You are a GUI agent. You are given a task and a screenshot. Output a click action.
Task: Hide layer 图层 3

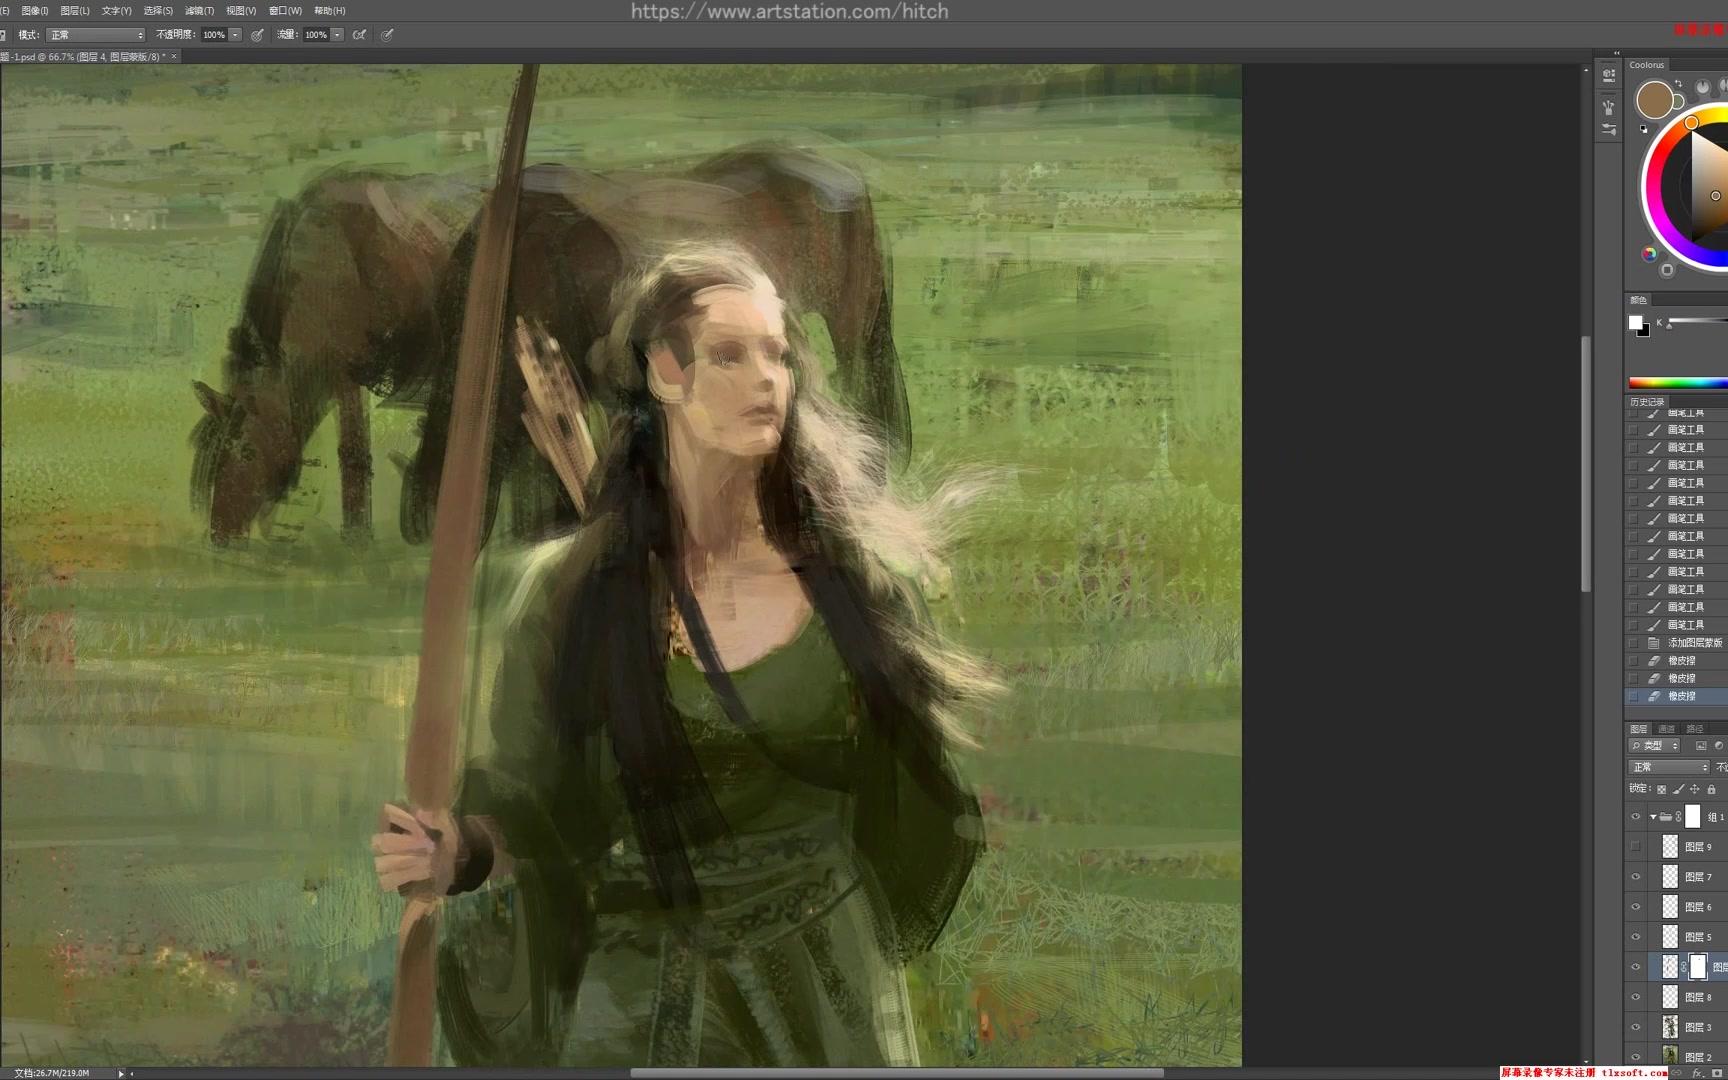pyautogui.click(x=1636, y=1027)
